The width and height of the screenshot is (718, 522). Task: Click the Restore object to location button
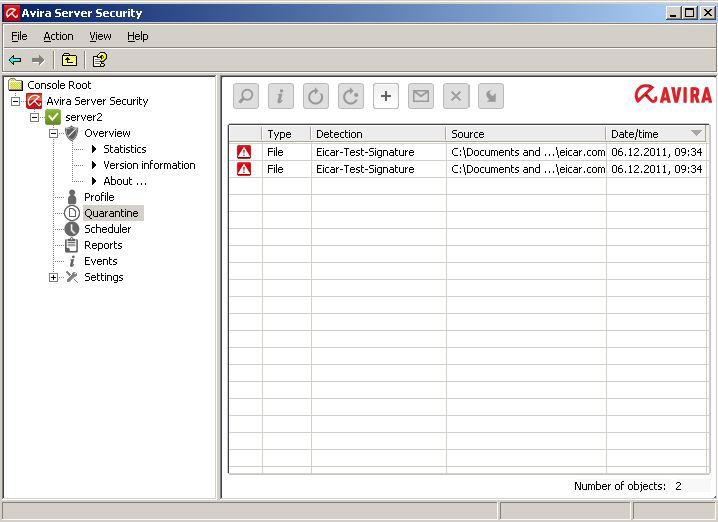tap(351, 96)
